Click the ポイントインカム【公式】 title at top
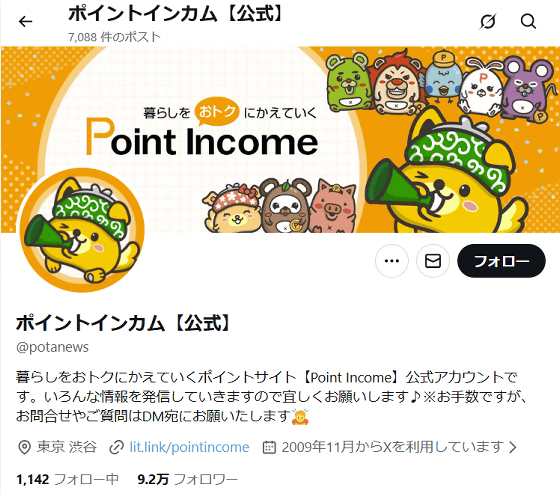The image size is (560, 494). [176, 14]
